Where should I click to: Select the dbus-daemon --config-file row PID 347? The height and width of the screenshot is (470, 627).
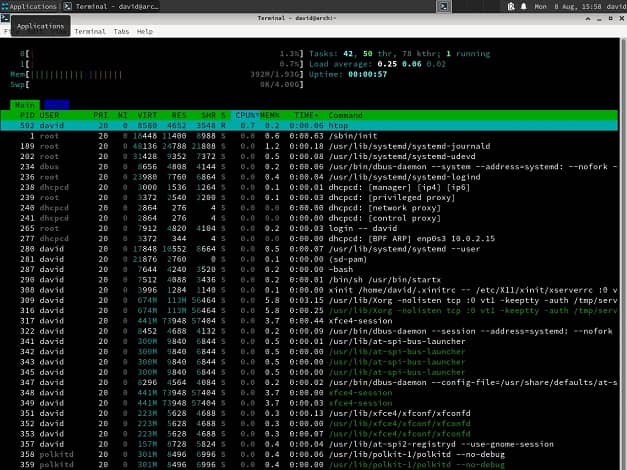(x=309, y=382)
